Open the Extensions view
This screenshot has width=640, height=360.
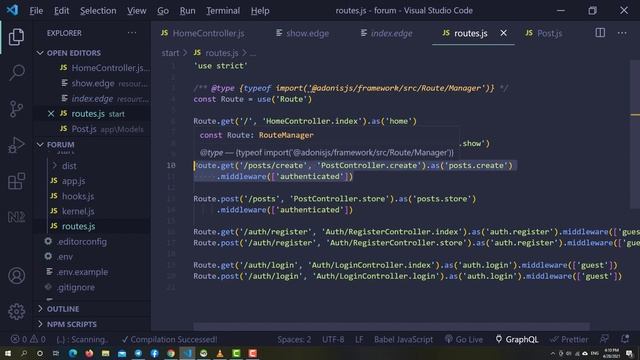(x=16, y=181)
